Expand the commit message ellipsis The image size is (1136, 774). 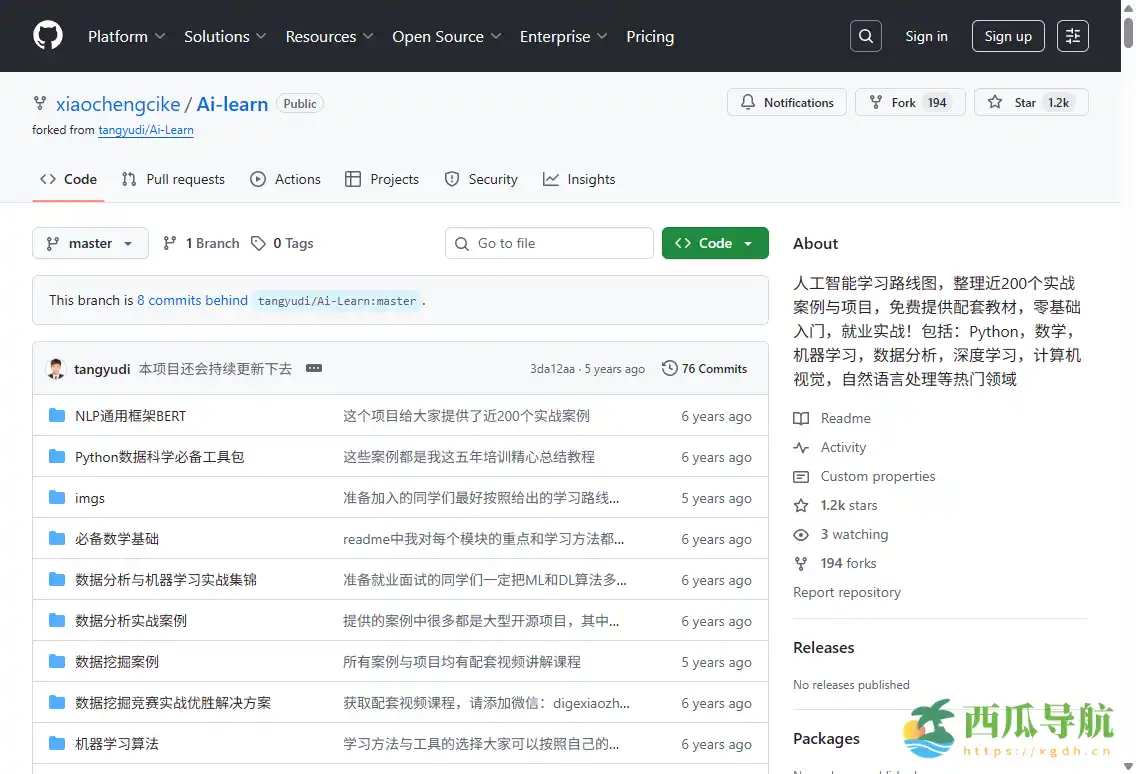pyautogui.click(x=314, y=368)
